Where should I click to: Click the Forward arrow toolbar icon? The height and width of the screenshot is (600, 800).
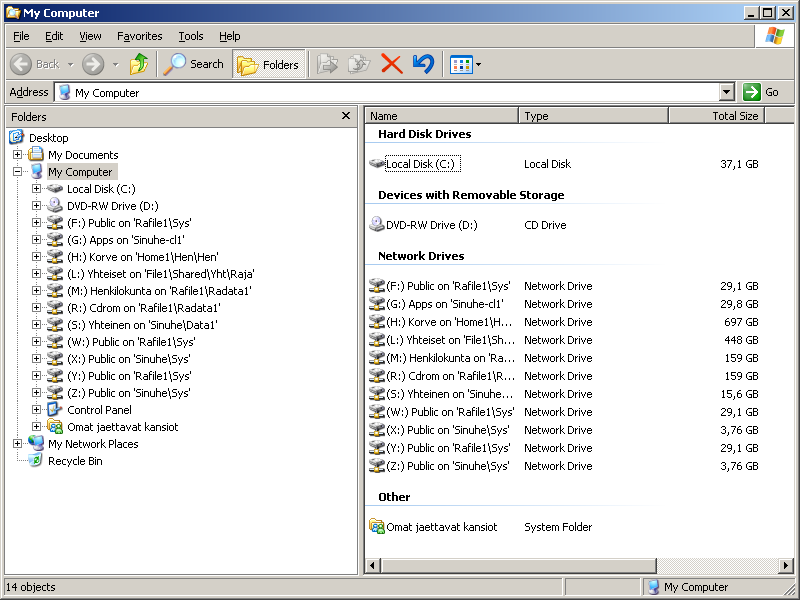[x=93, y=64]
